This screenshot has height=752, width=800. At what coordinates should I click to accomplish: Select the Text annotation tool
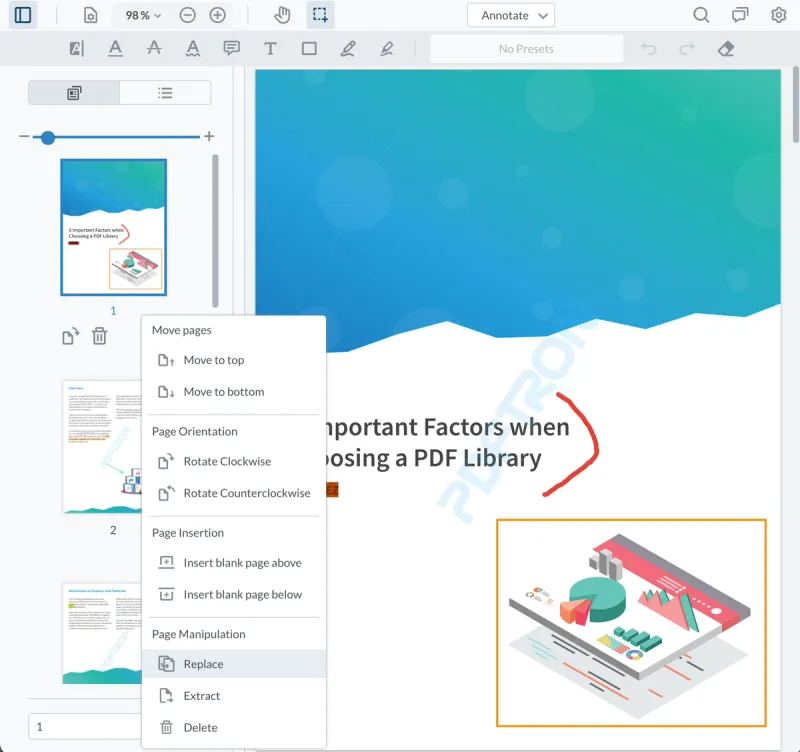[270, 48]
